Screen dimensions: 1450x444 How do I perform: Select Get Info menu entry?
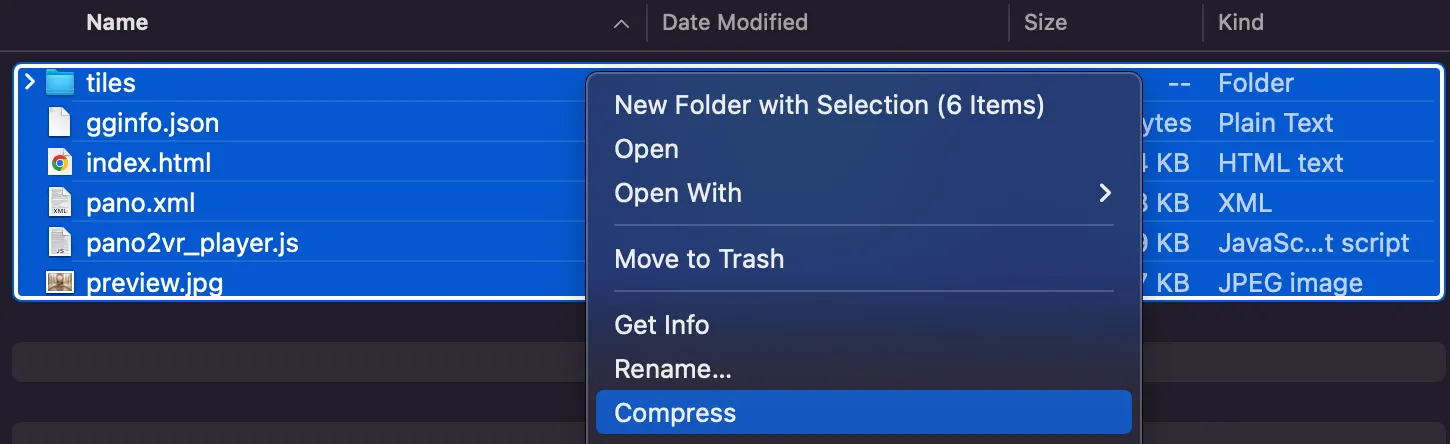661,325
